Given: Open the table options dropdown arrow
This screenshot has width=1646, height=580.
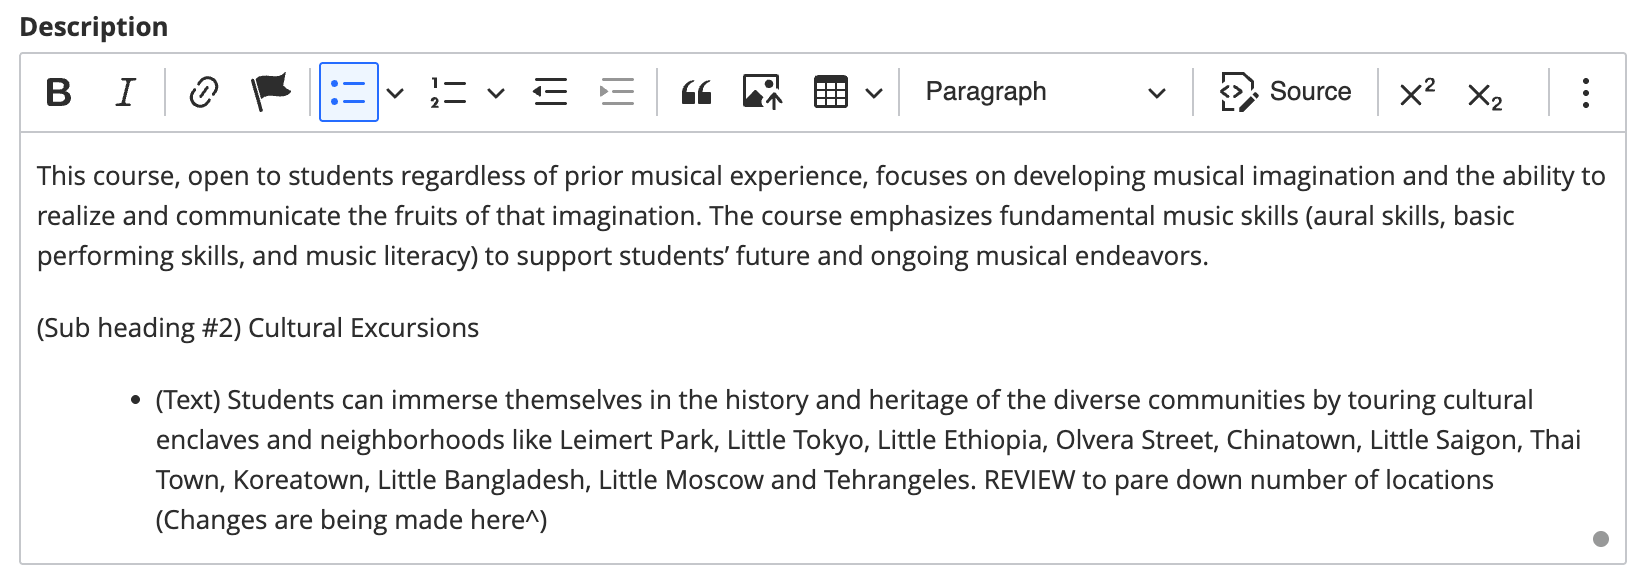Looking at the screenshot, I should [x=874, y=93].
